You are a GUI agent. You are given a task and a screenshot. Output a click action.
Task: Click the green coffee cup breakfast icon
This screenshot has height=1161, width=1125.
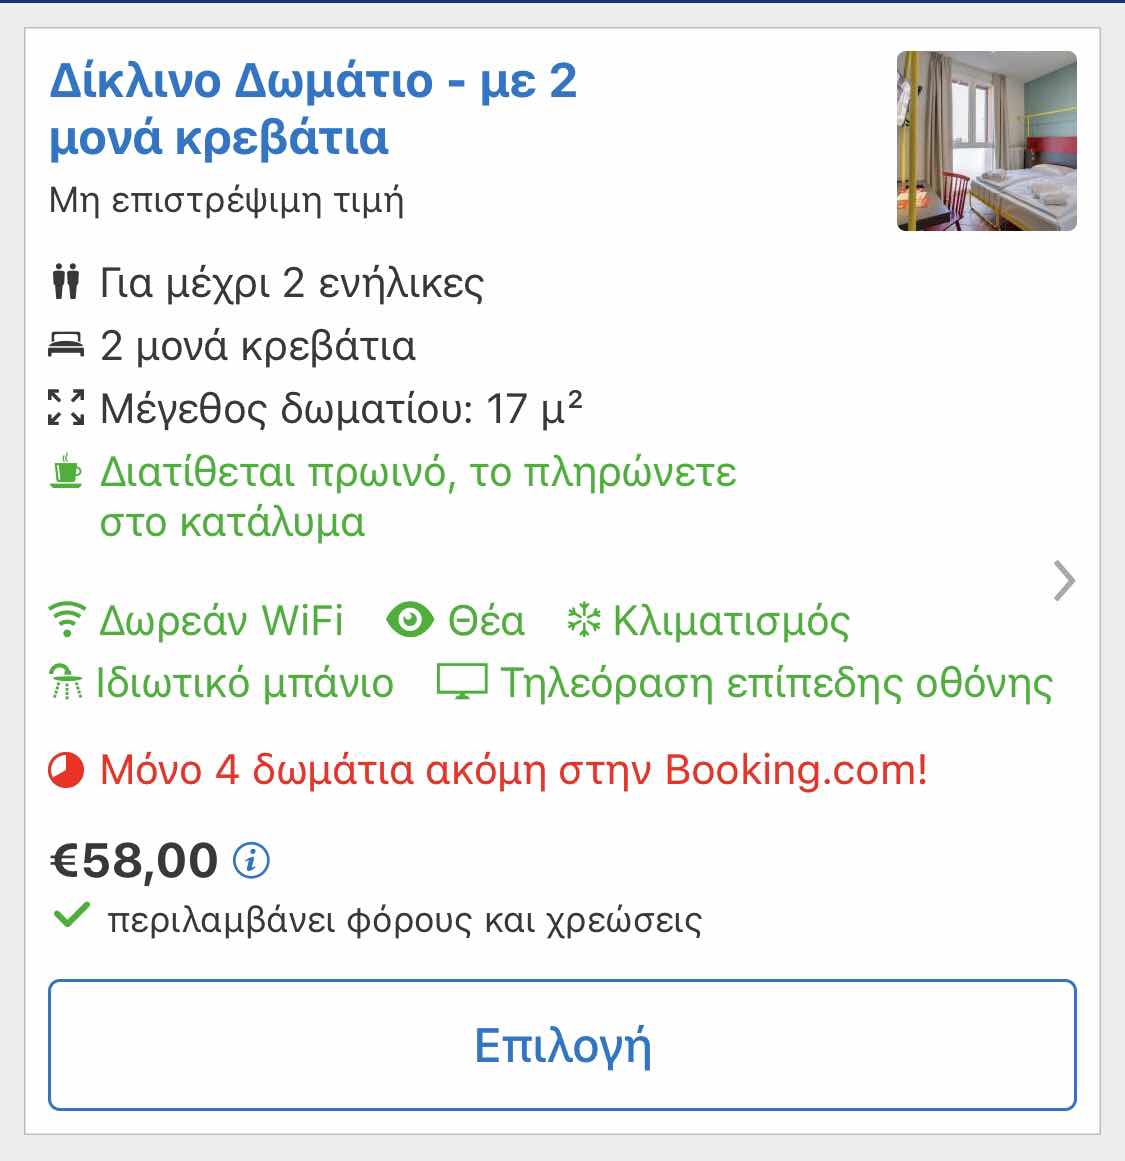pos(66,471)
